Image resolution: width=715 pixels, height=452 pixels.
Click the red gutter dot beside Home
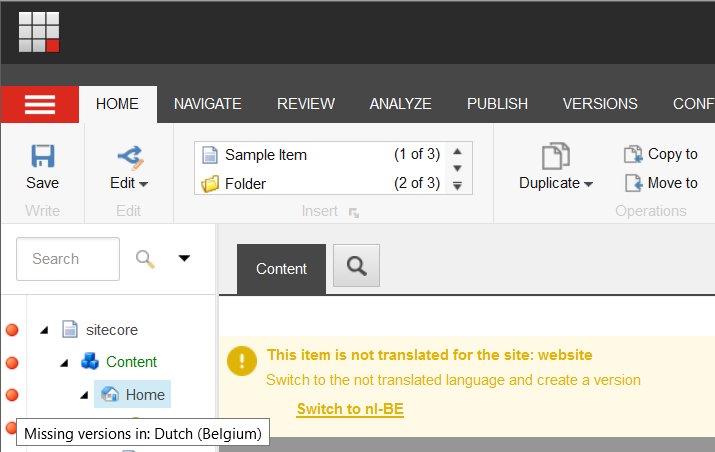coord(12,395)
